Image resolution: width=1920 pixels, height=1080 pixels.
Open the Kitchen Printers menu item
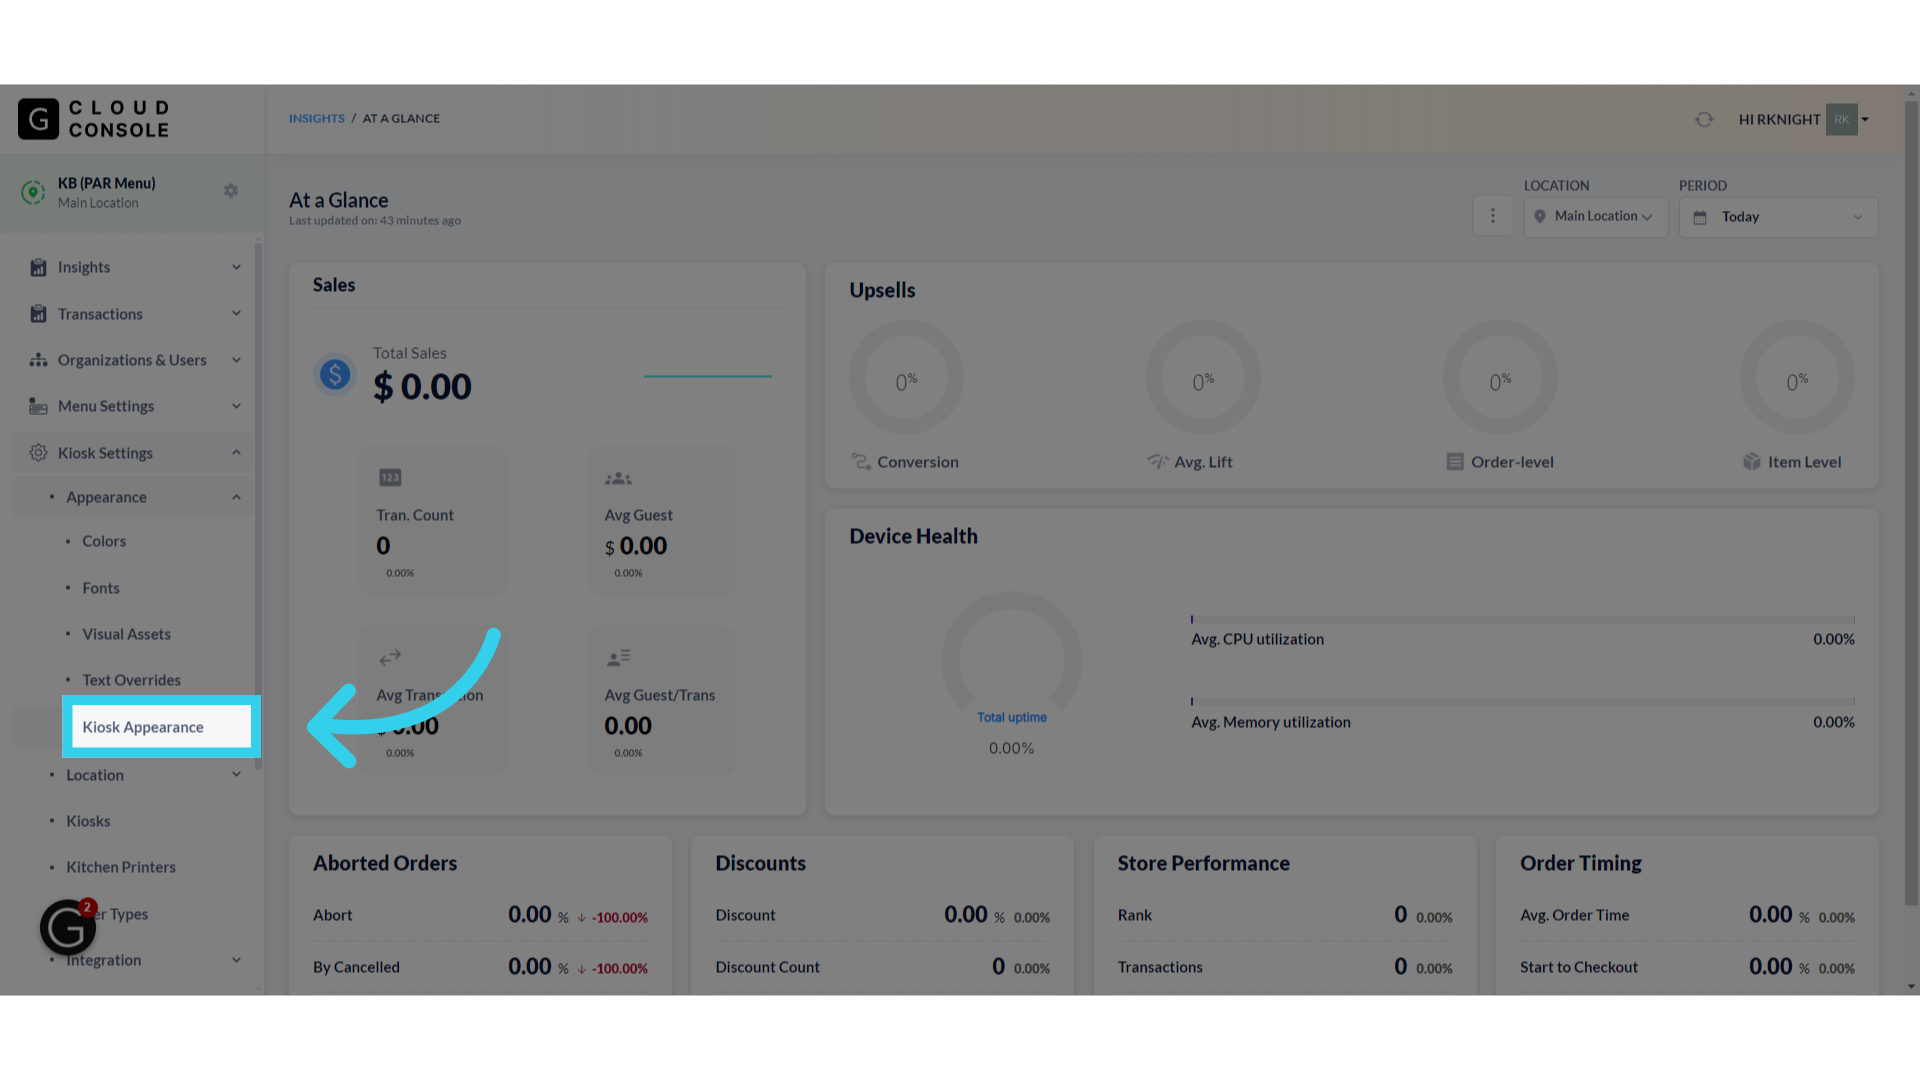pyautogui.click(x=121, y=867)
